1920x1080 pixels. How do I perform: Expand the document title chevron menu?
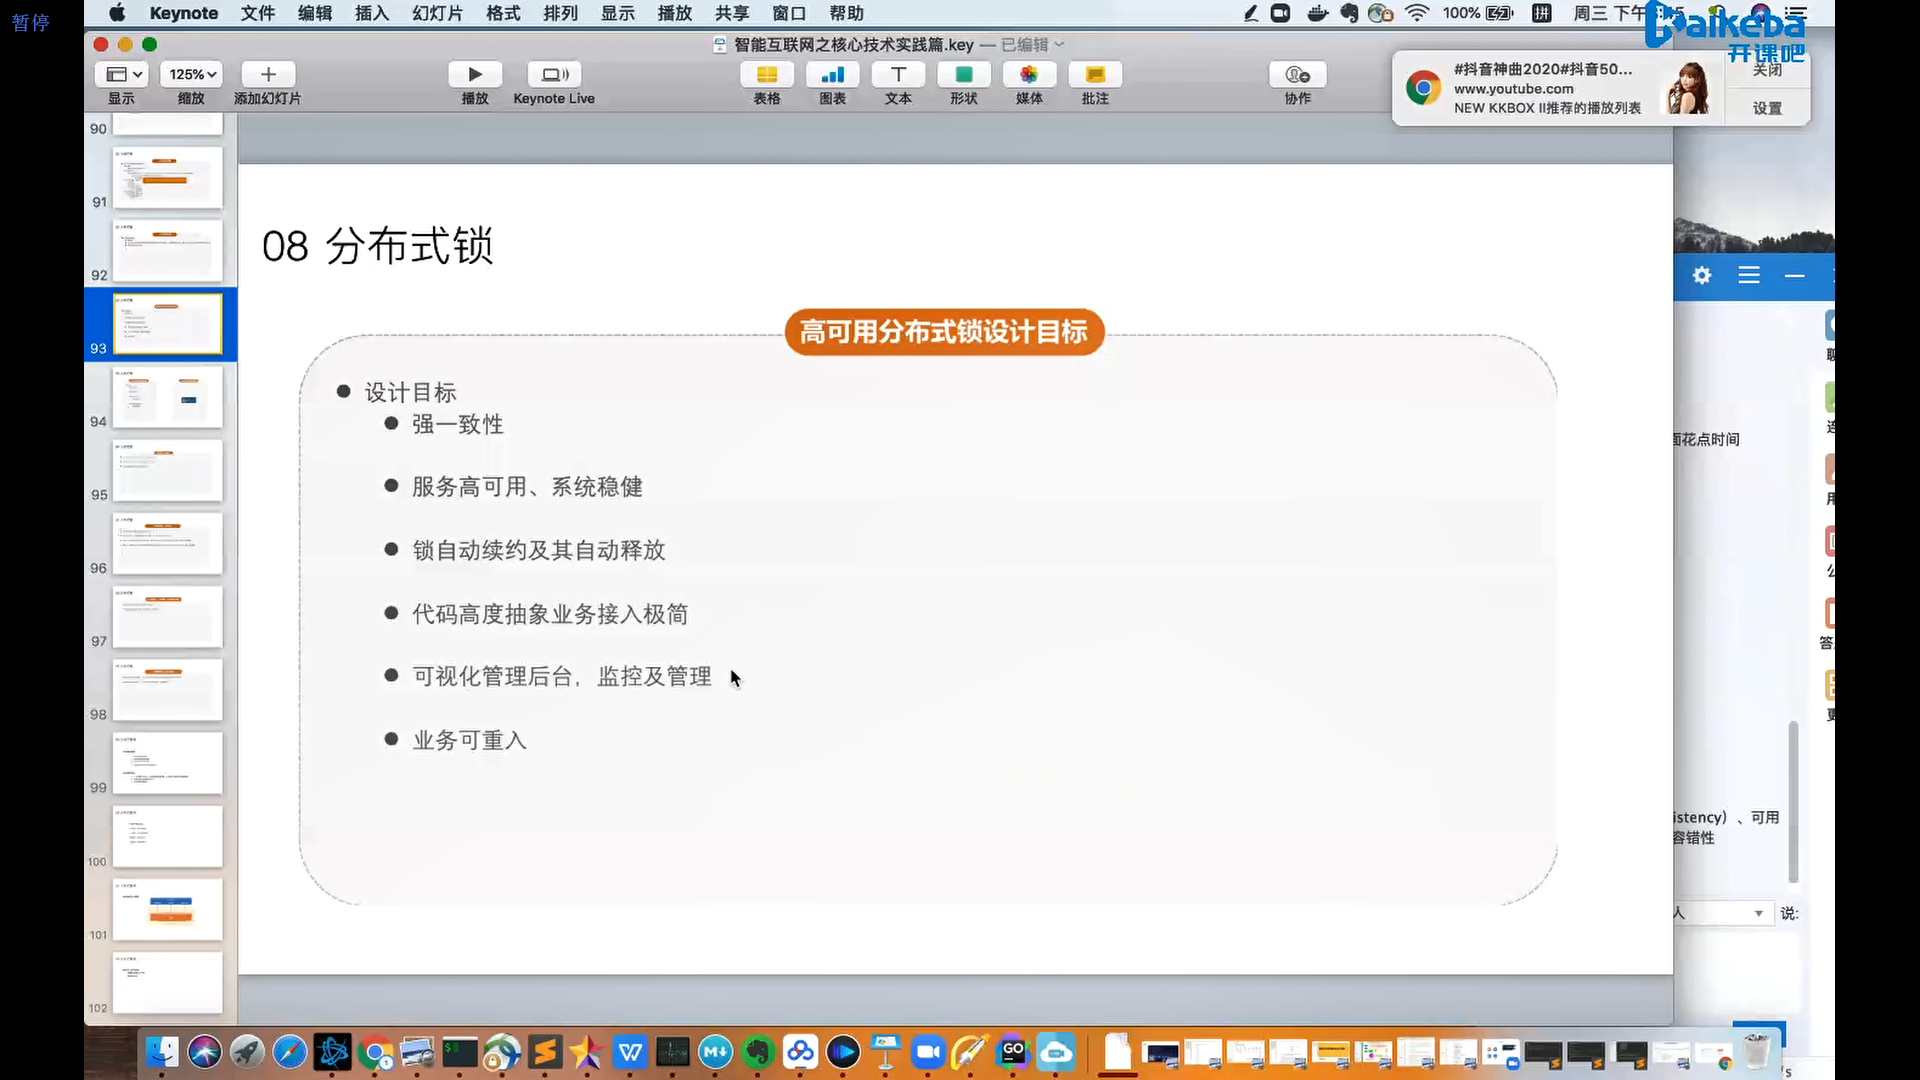(1060, 45)
